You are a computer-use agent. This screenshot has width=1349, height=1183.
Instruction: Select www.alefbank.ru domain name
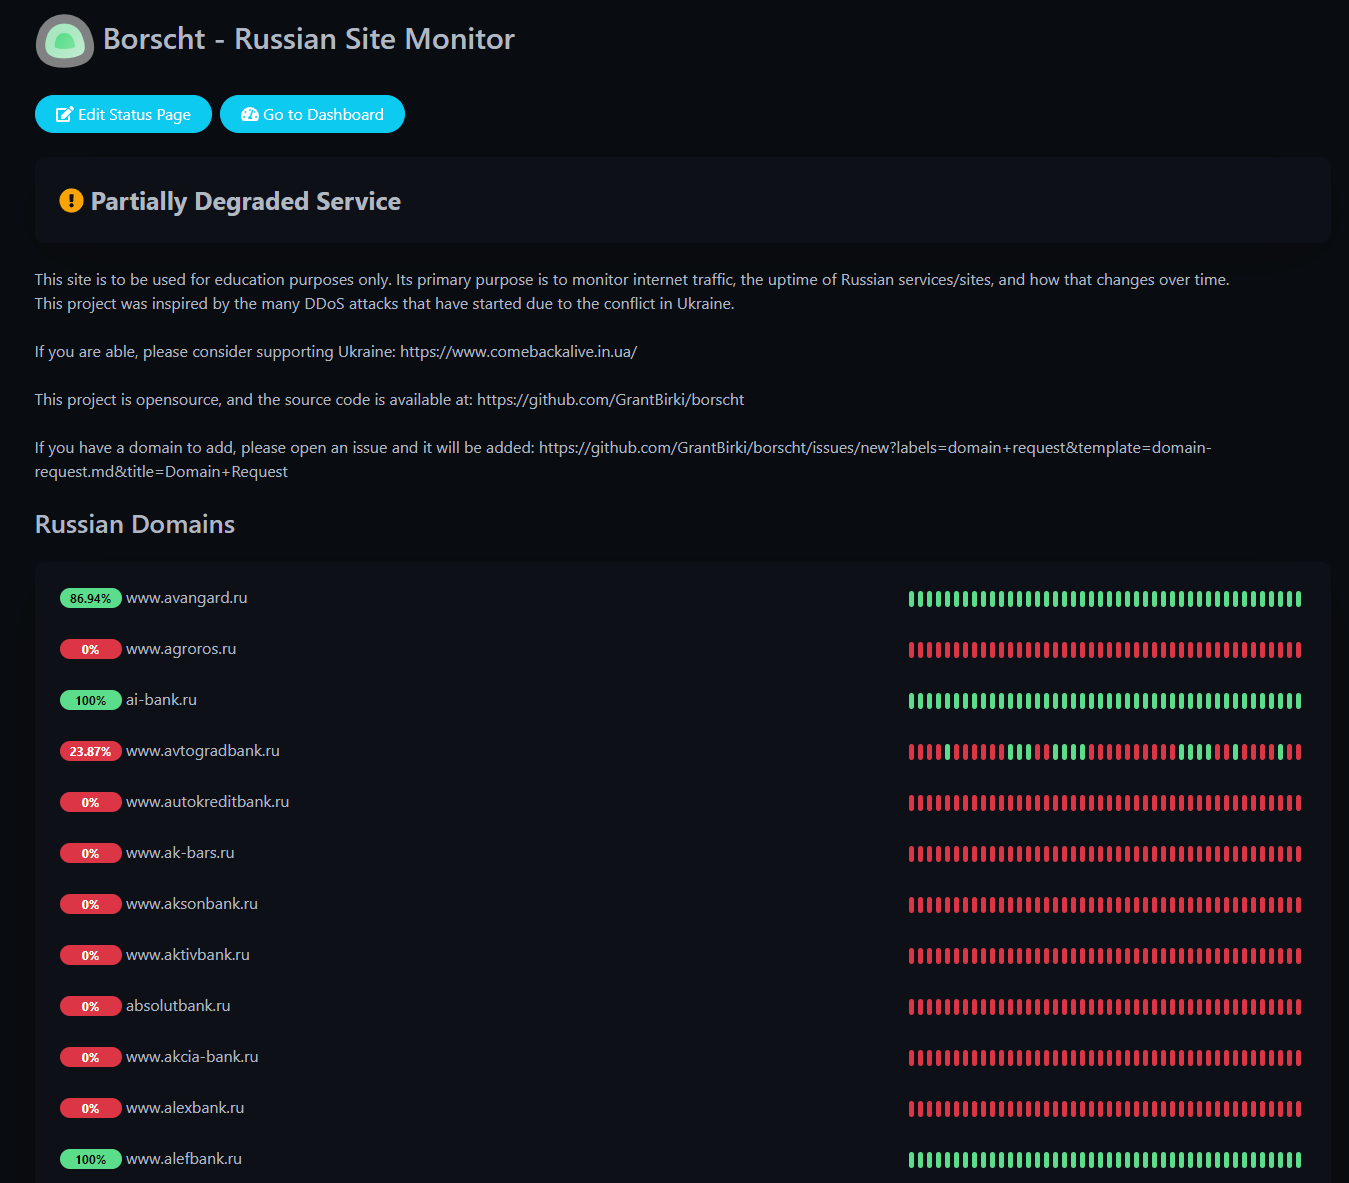click(x=184, y=1159)
